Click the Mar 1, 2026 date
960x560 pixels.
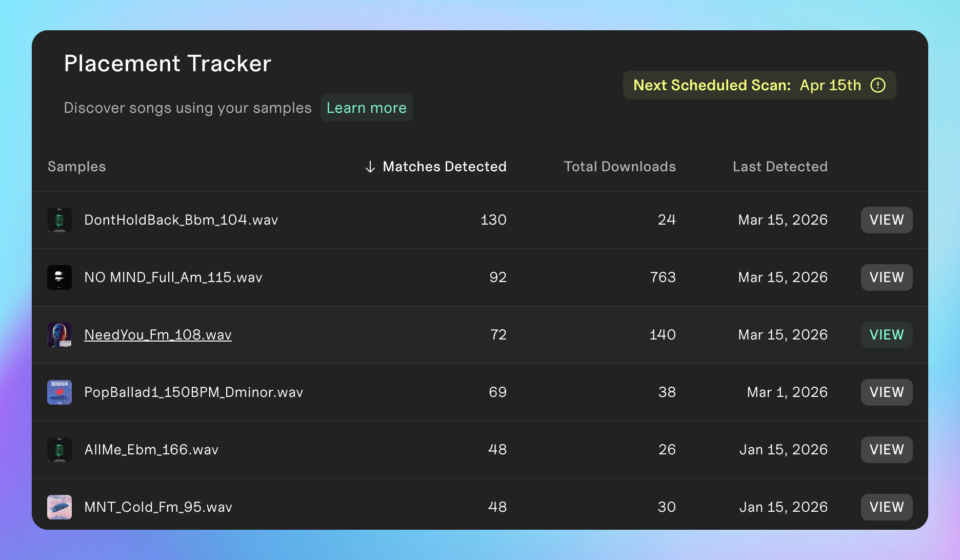click(787, 392)
